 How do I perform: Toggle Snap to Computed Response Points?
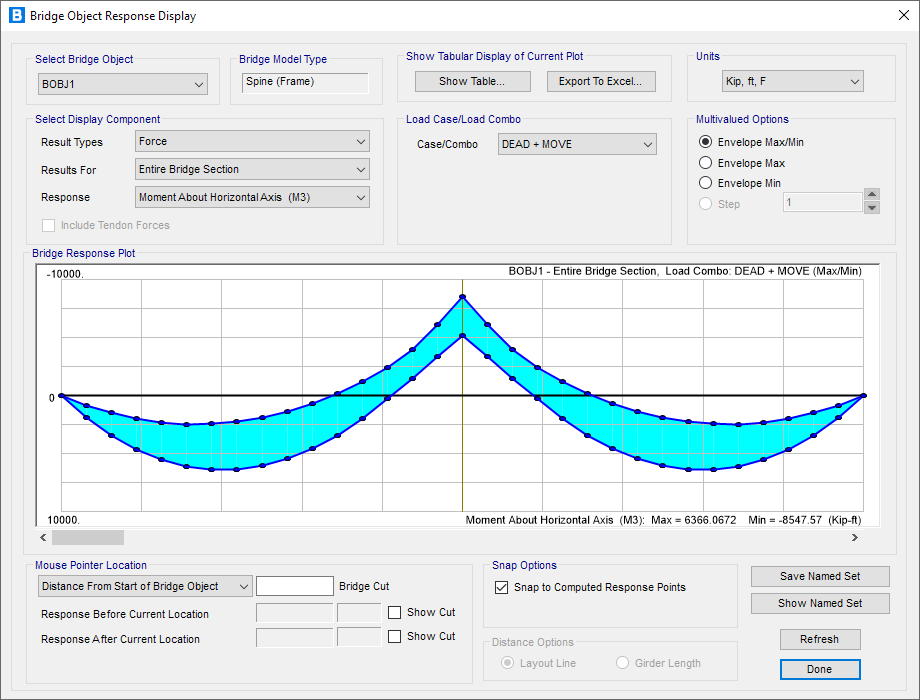coord(502,587)
